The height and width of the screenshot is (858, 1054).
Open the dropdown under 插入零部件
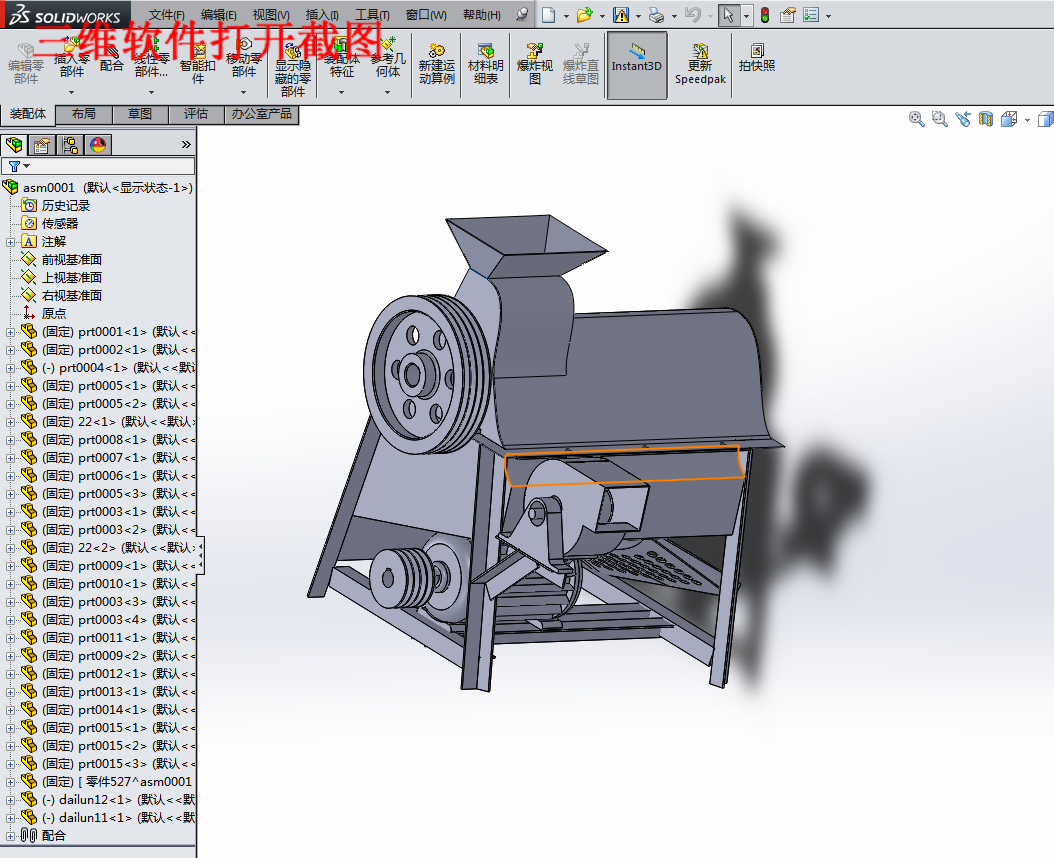pos(71,92)
